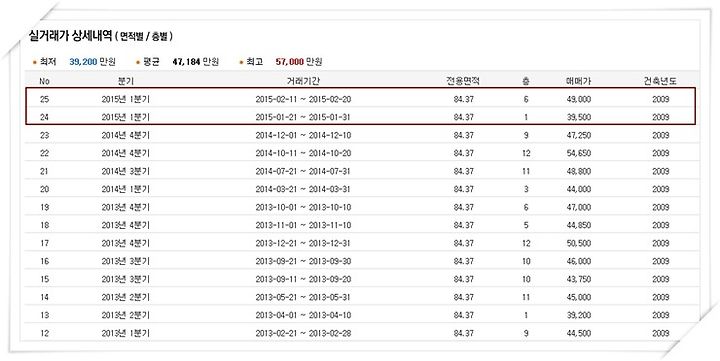Screen dimensions: 720x361
Task: Click sale price 45,000
Action: [579, 297]
